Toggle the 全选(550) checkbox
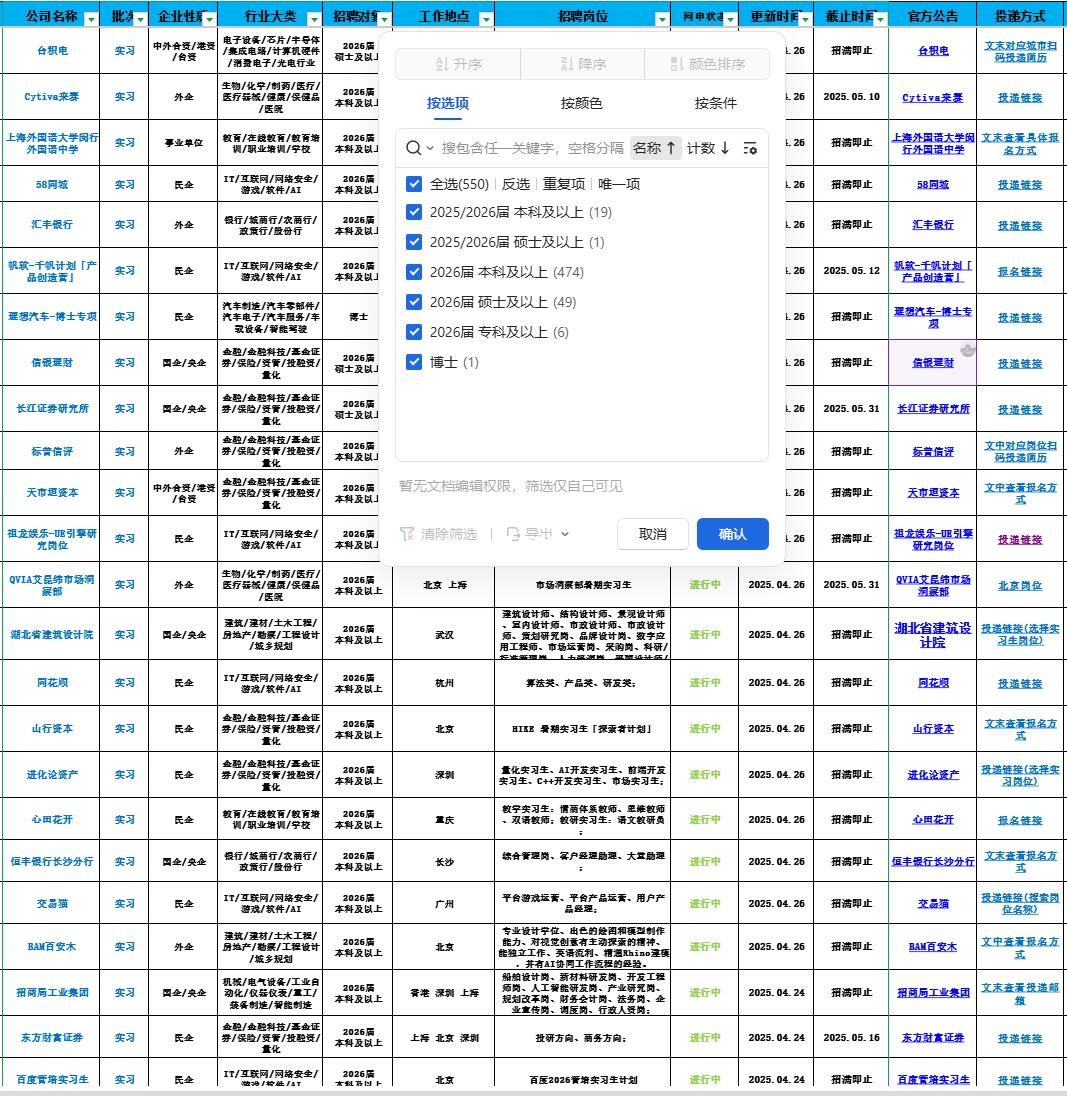 tap(414, 184)
